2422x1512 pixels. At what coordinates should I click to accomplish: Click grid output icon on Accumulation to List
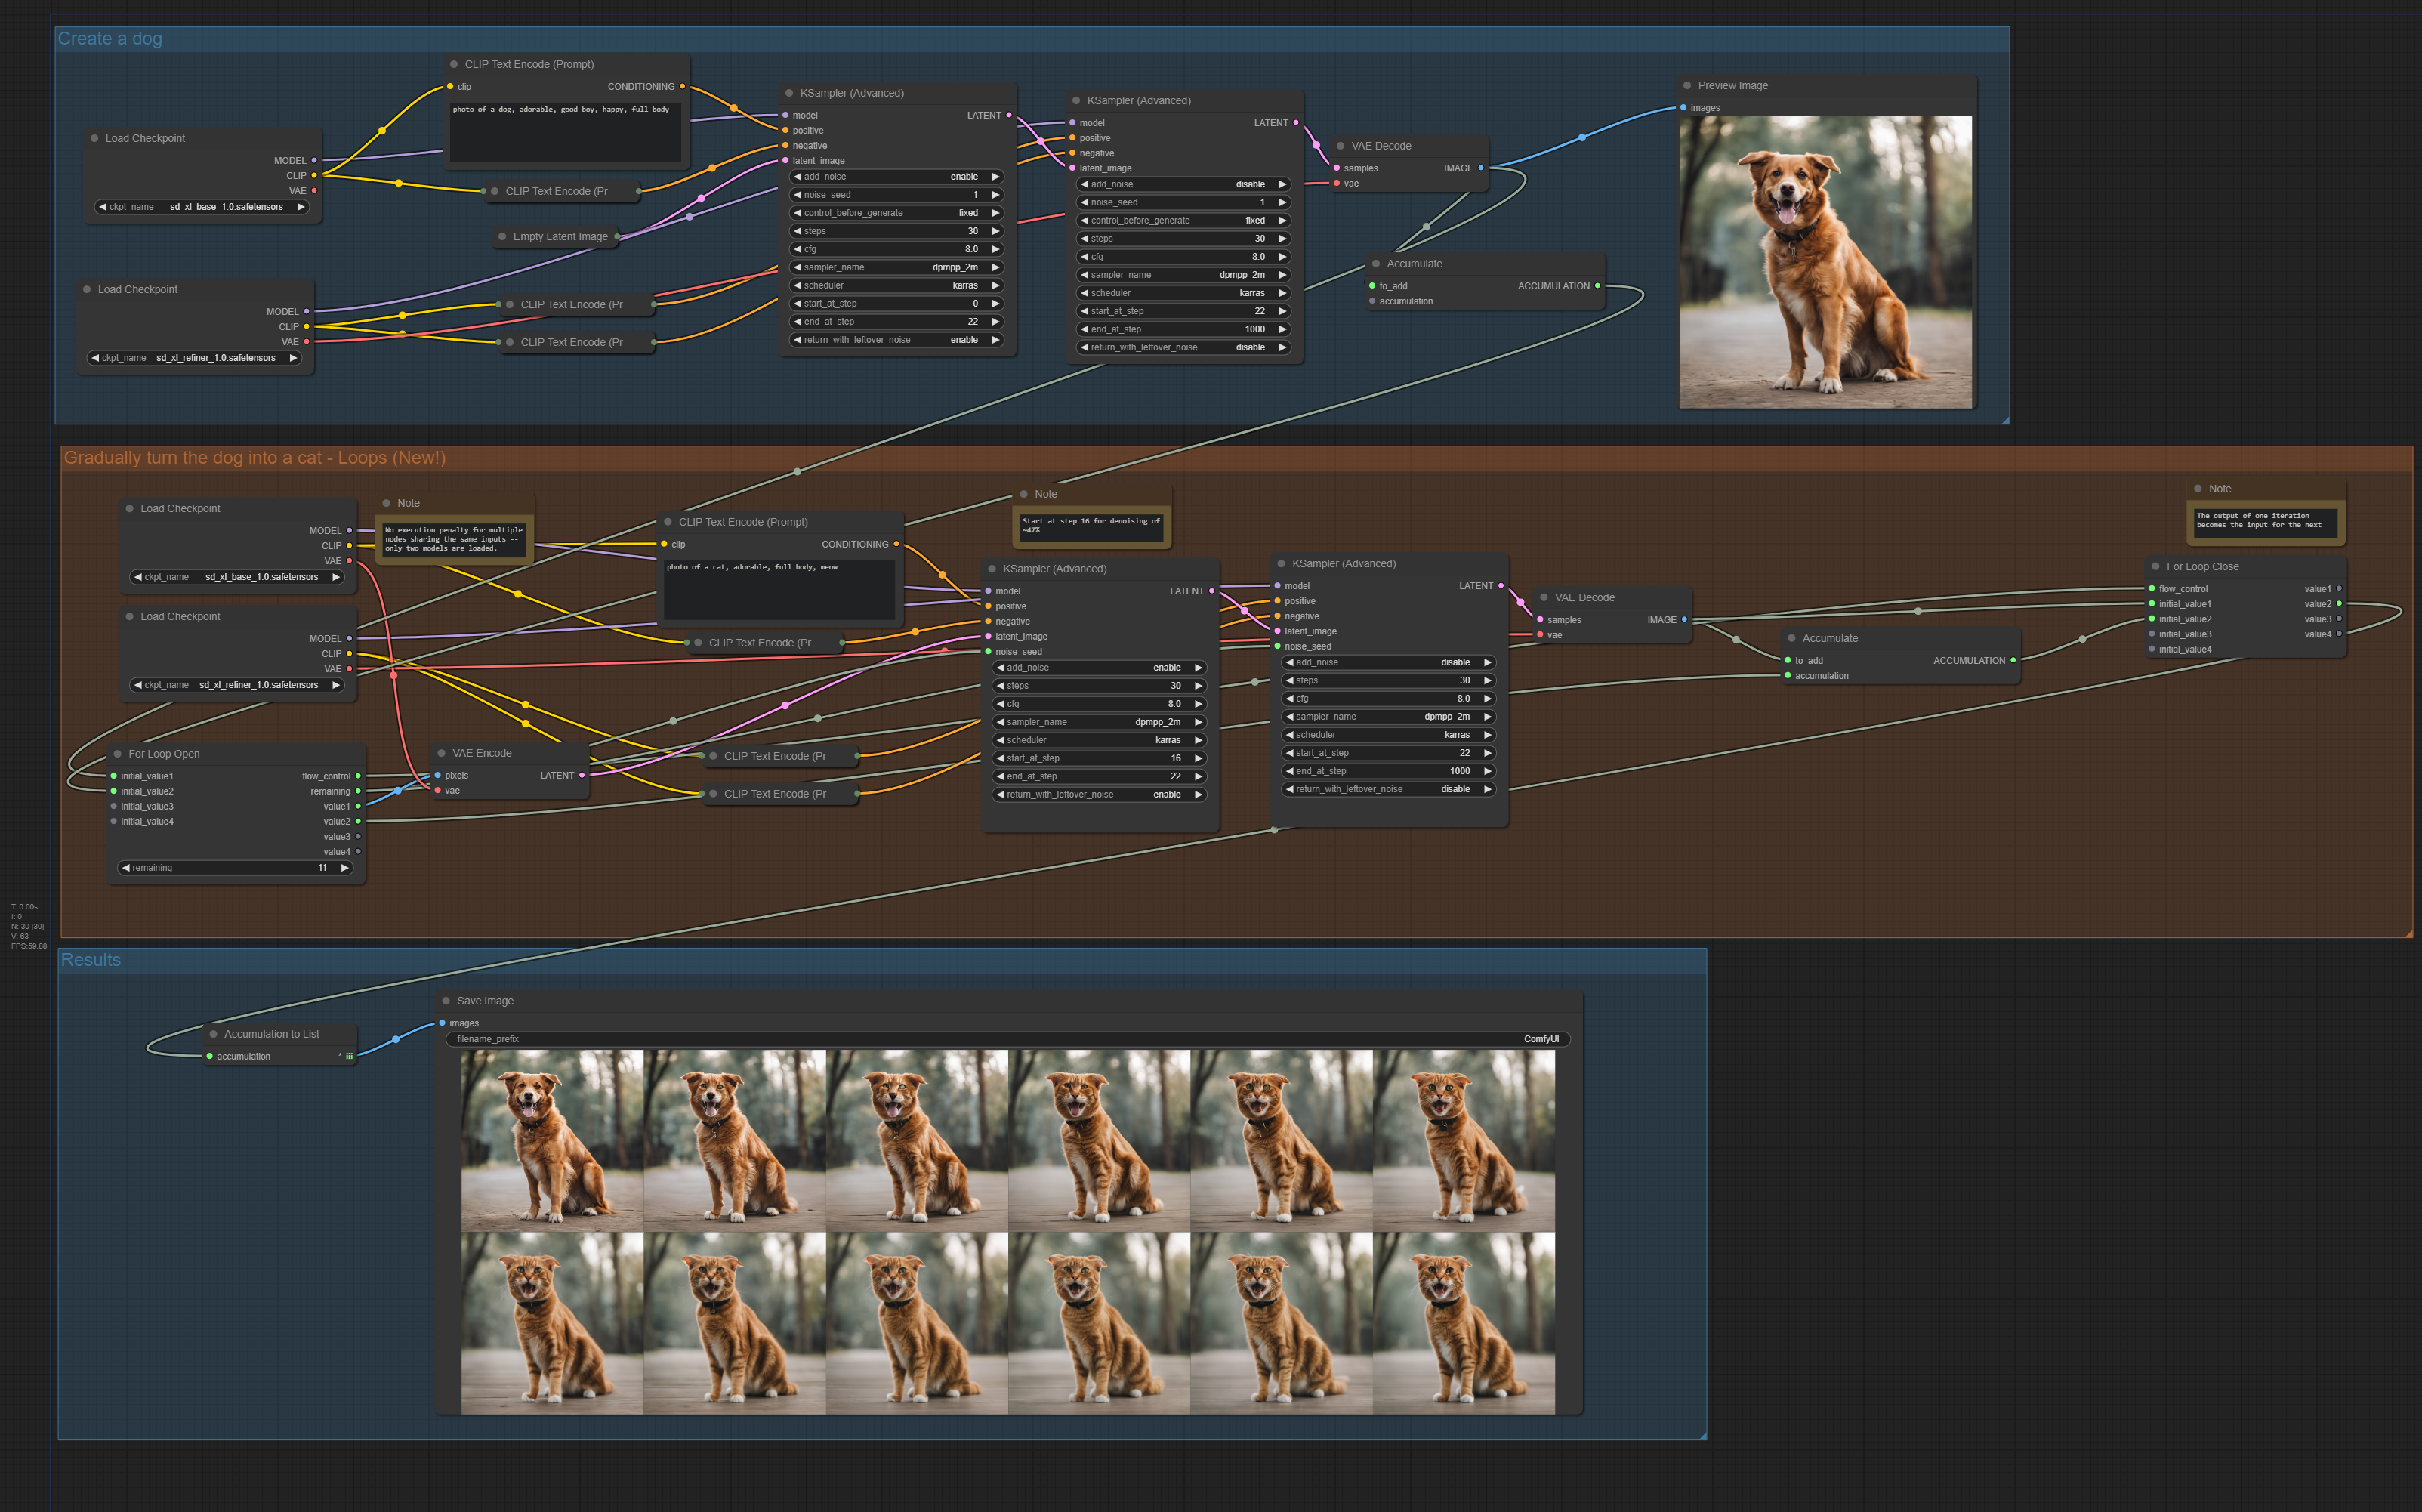pos(349,1056)
